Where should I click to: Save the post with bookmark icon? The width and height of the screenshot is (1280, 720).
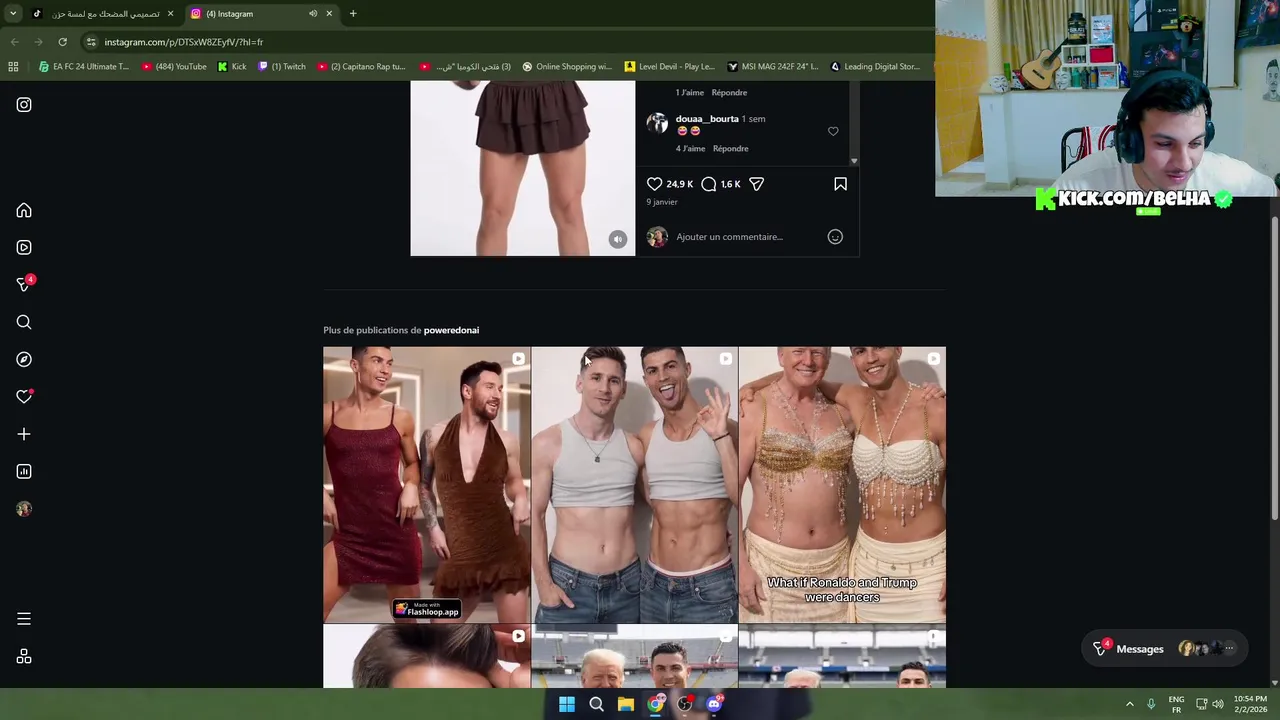840,184
